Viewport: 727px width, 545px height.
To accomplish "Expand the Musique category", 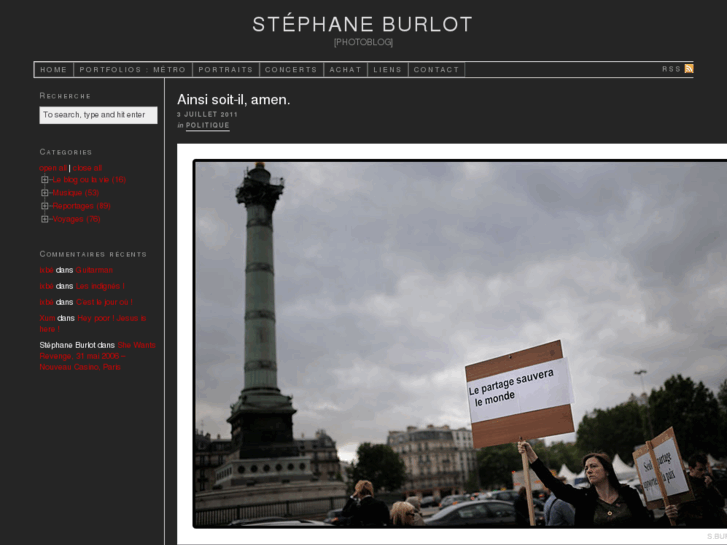I will pos(45,192).
